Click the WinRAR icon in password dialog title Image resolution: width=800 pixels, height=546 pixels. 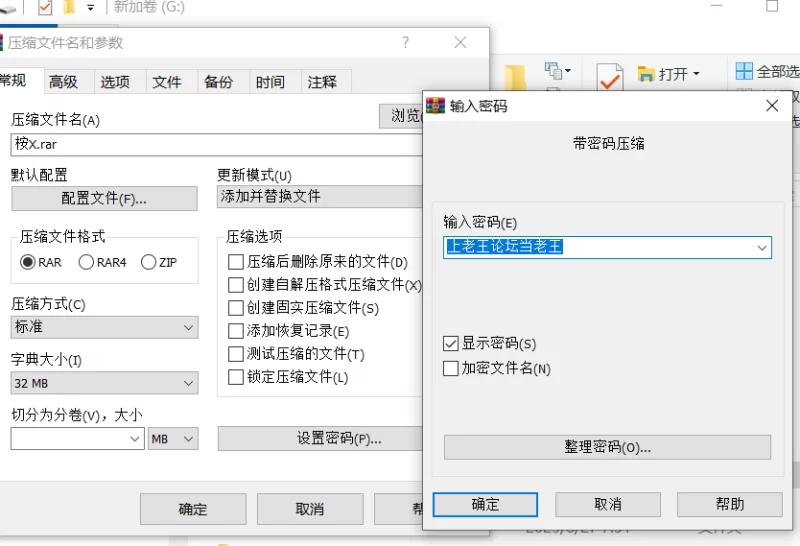[435, 105]
